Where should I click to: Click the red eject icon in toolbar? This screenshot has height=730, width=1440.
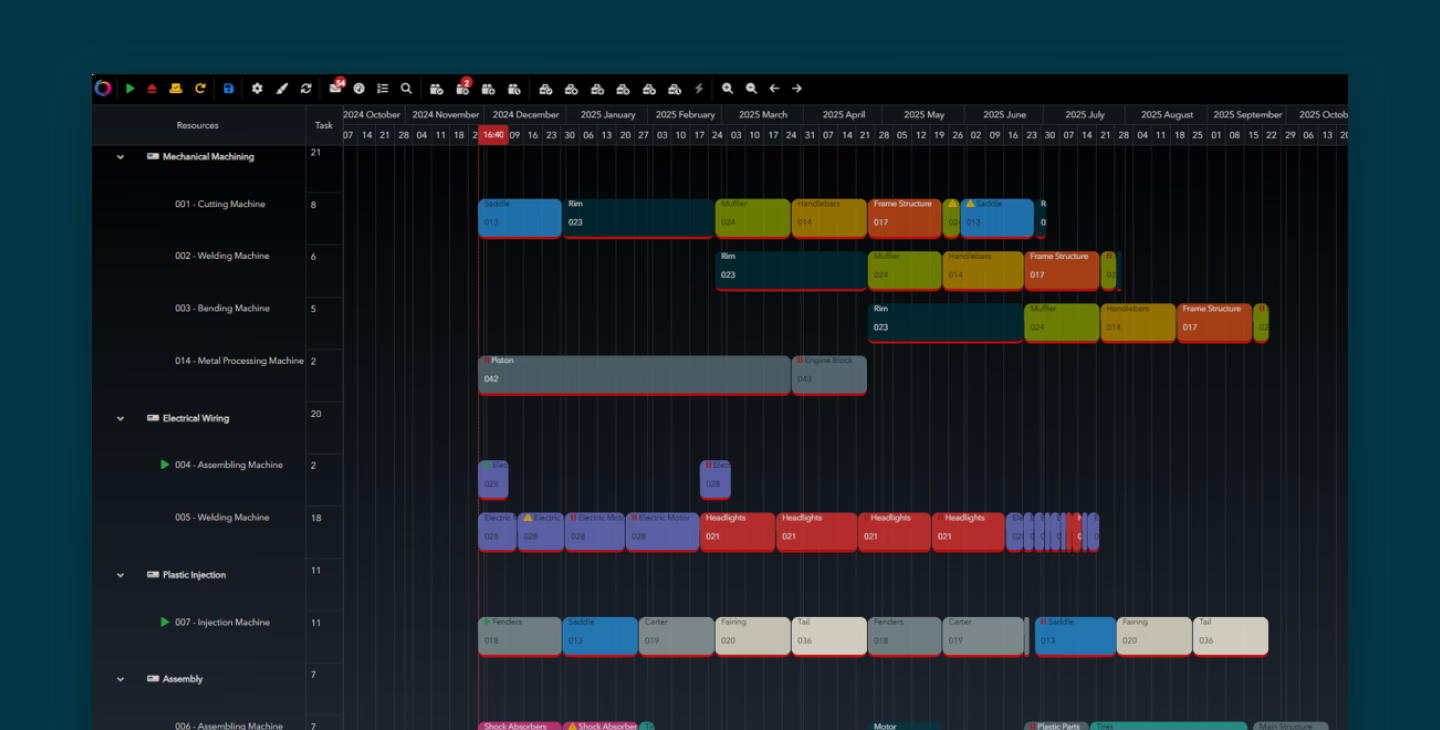point(152,88)
